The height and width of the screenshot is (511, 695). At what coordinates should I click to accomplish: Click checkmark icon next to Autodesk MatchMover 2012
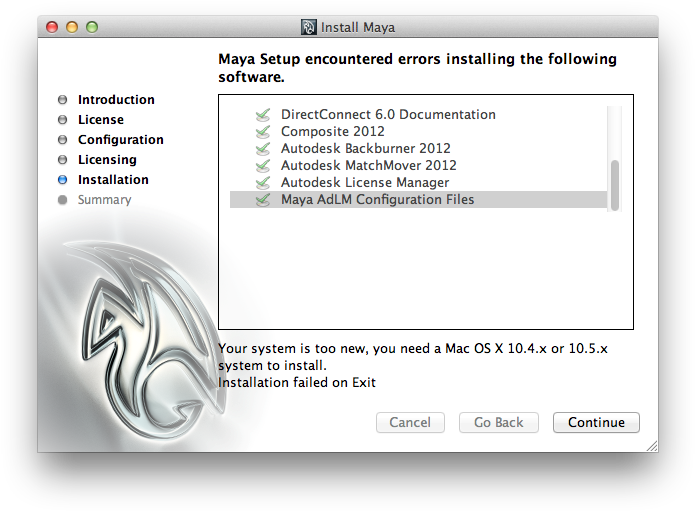pos(263,166)
